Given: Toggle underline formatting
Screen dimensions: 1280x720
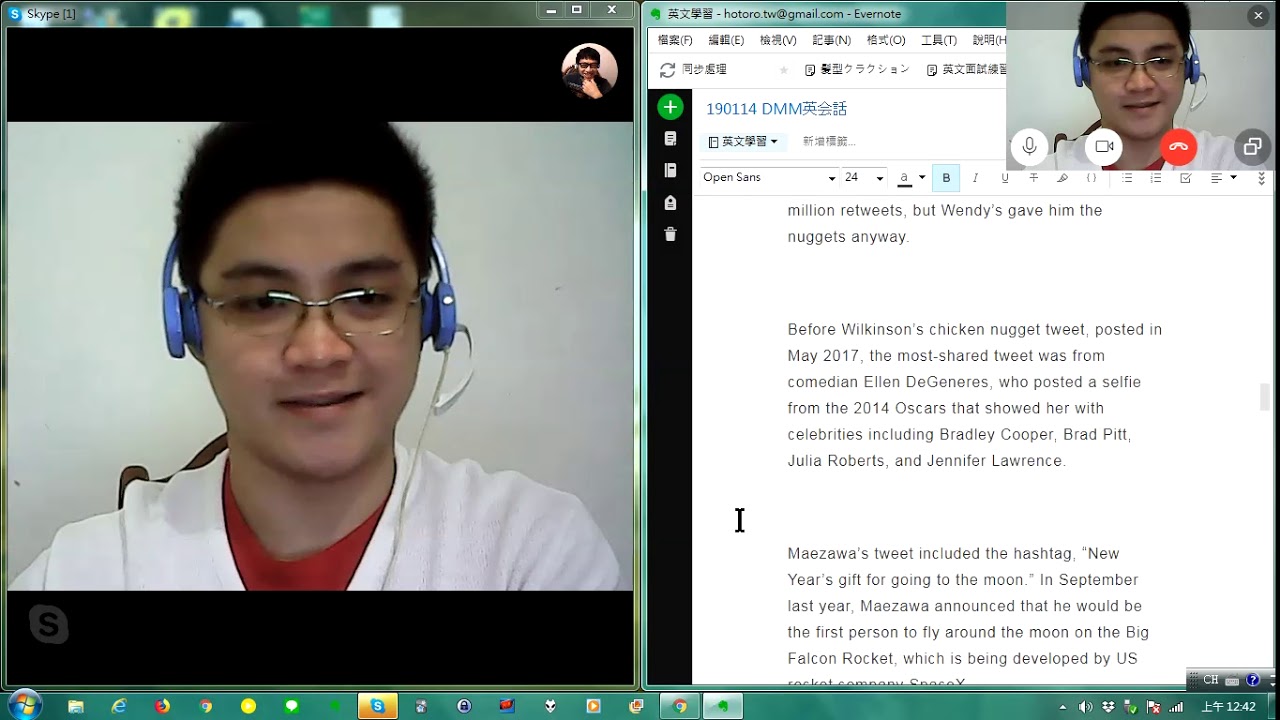Looking at the screenshot, I should tap(1004, 178).
